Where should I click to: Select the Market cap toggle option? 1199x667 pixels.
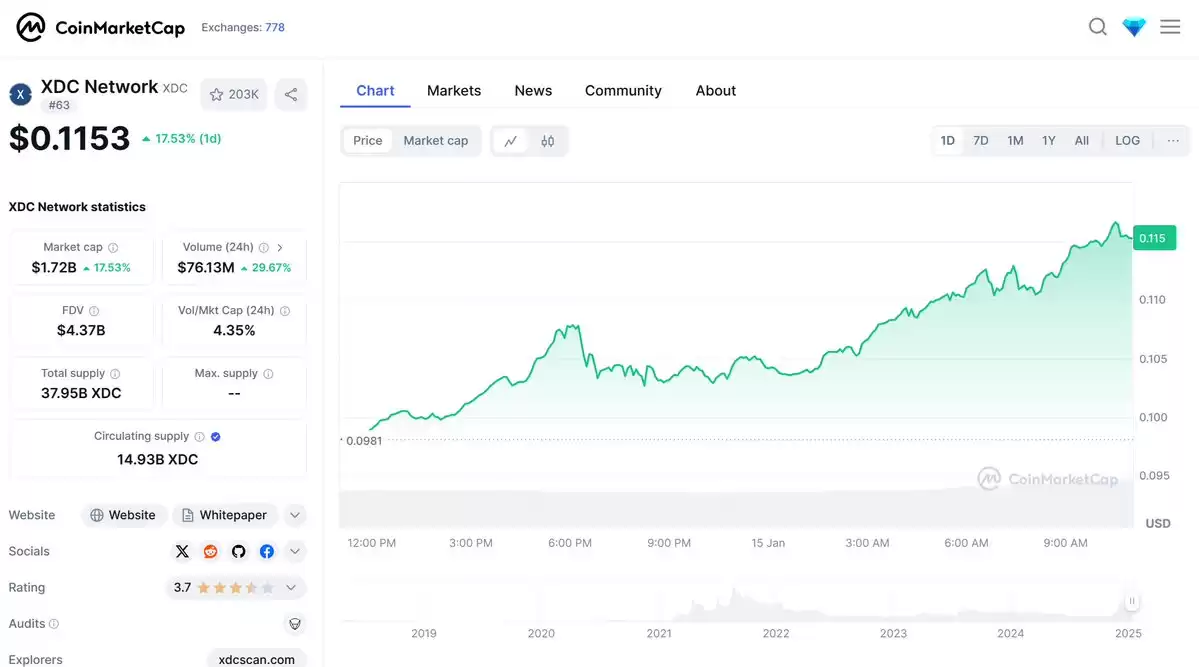(436, 141)
